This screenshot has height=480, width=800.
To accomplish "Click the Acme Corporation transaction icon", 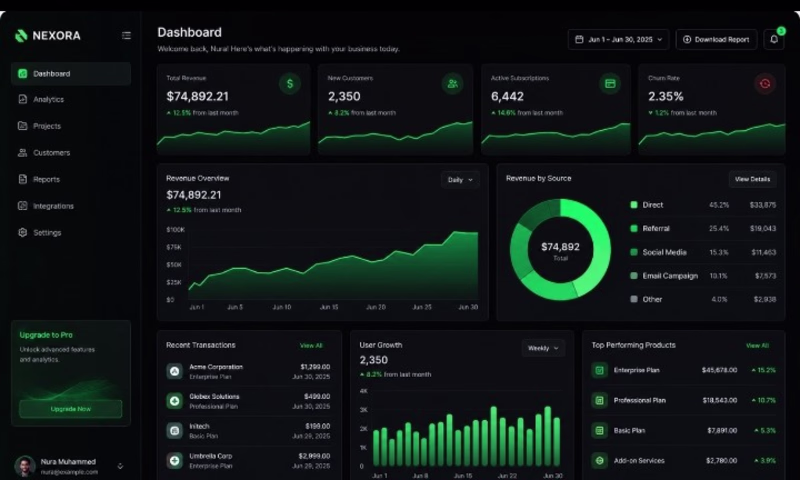I will 174,371.
